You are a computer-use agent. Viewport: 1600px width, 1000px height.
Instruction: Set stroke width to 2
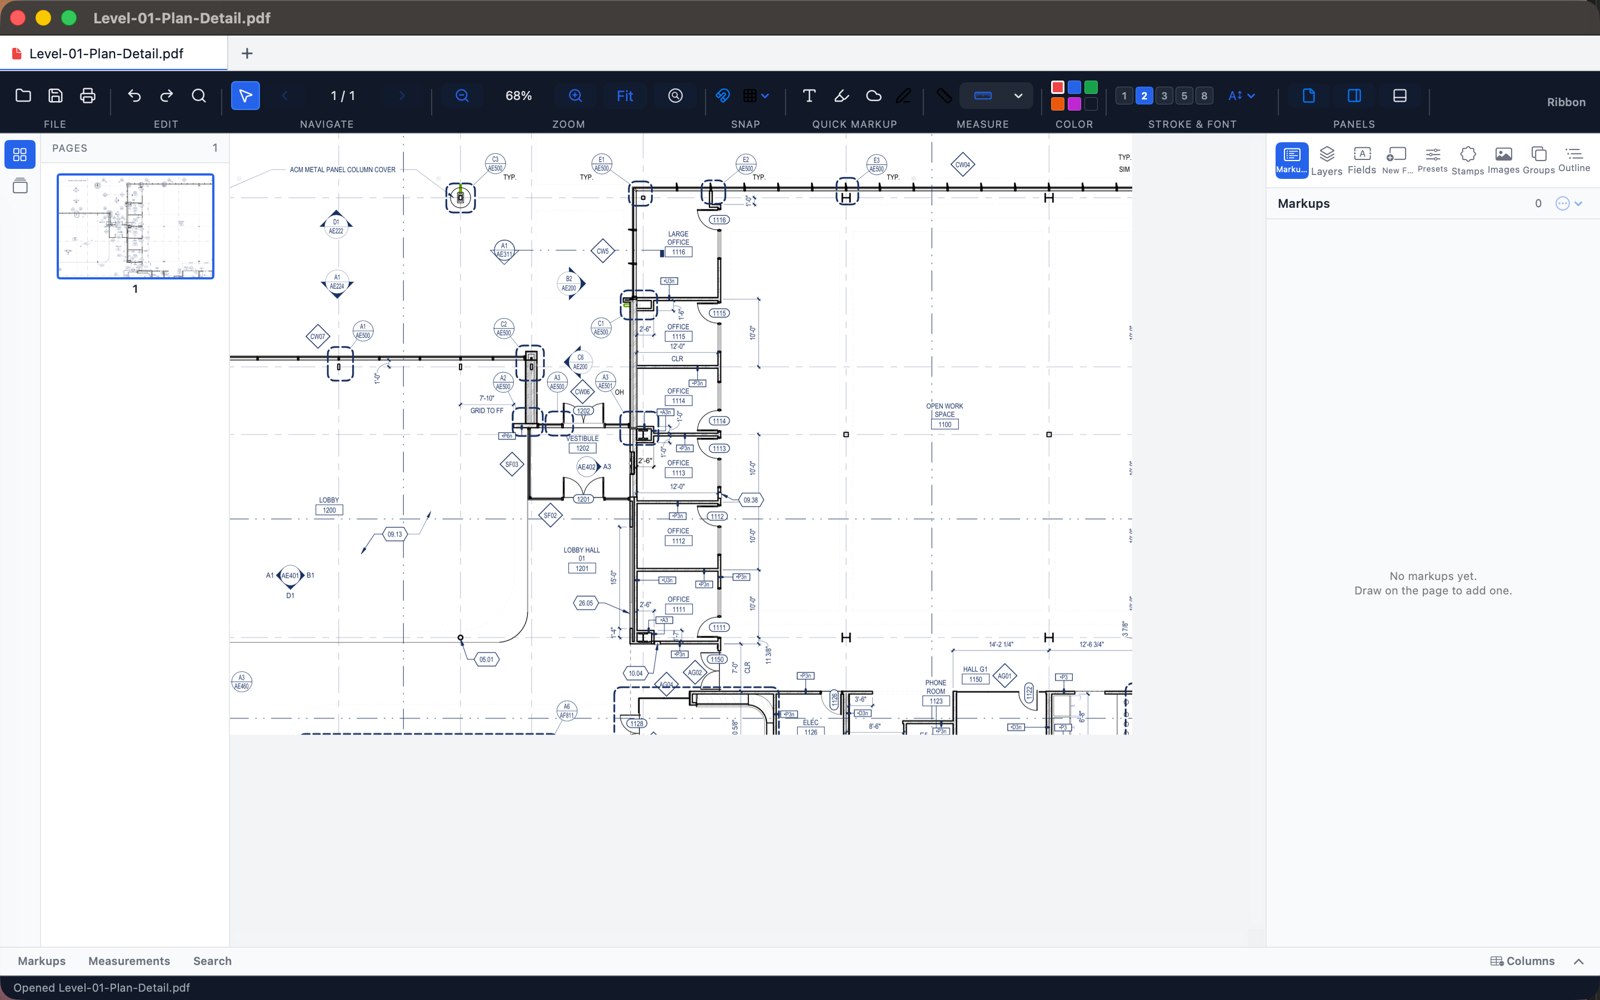click(x=1144, y=96)
